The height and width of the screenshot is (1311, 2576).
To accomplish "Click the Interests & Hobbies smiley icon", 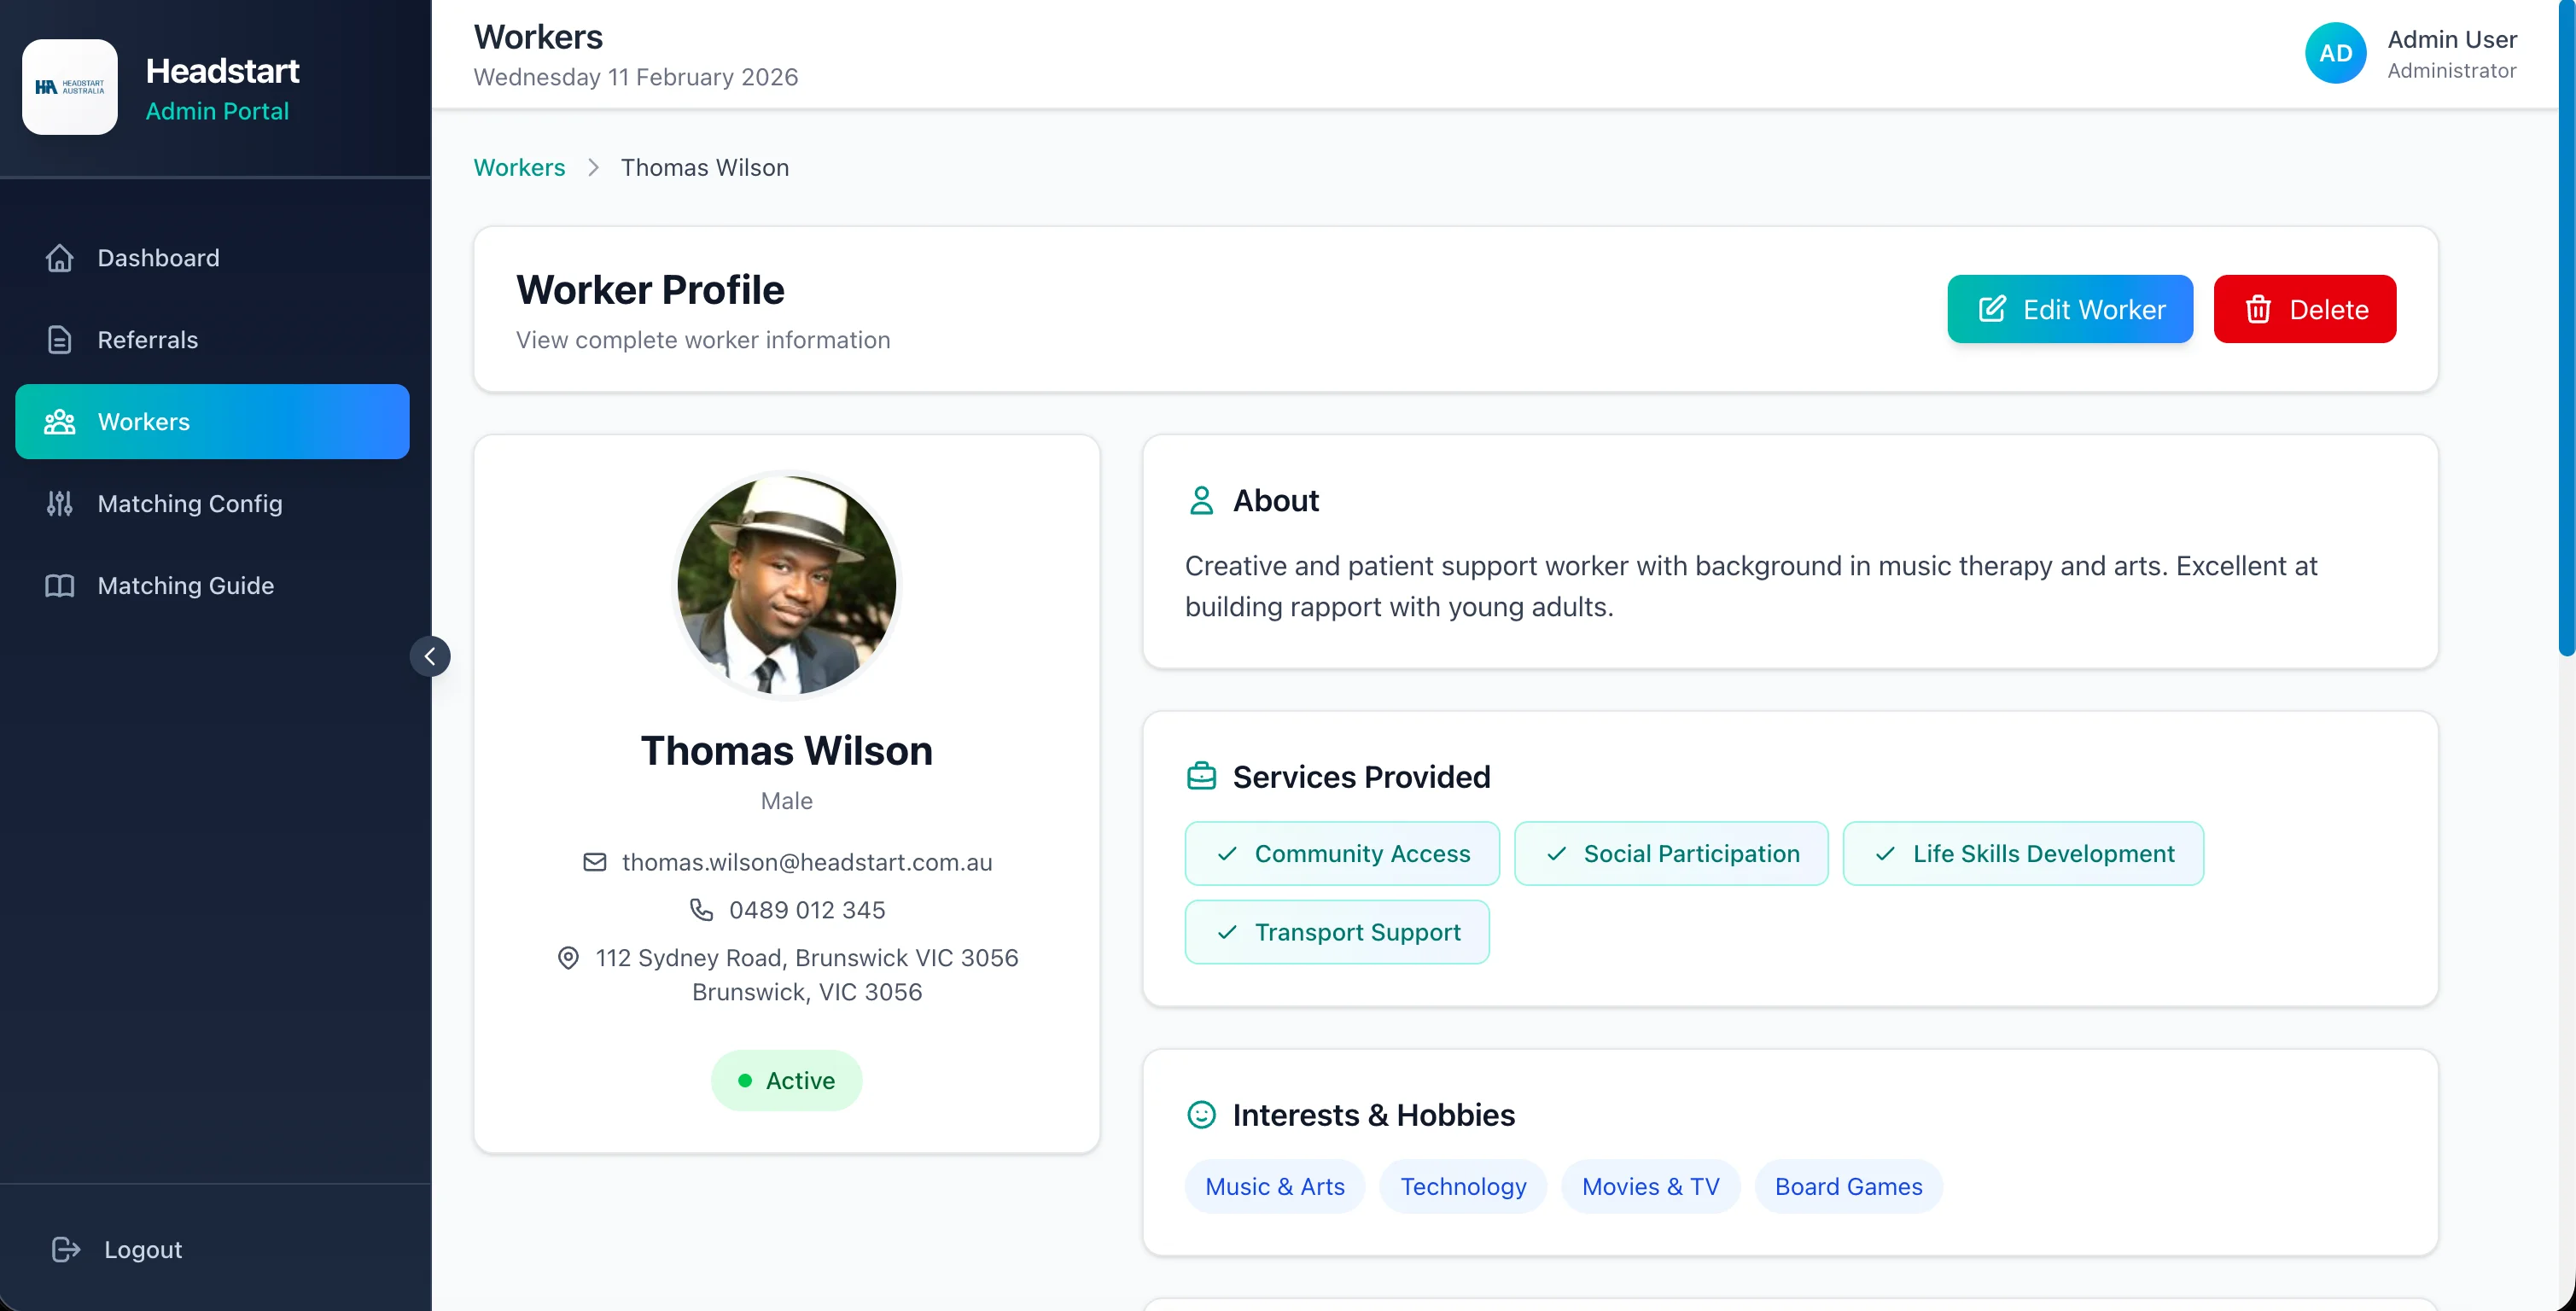I will coord(1201,1114).
